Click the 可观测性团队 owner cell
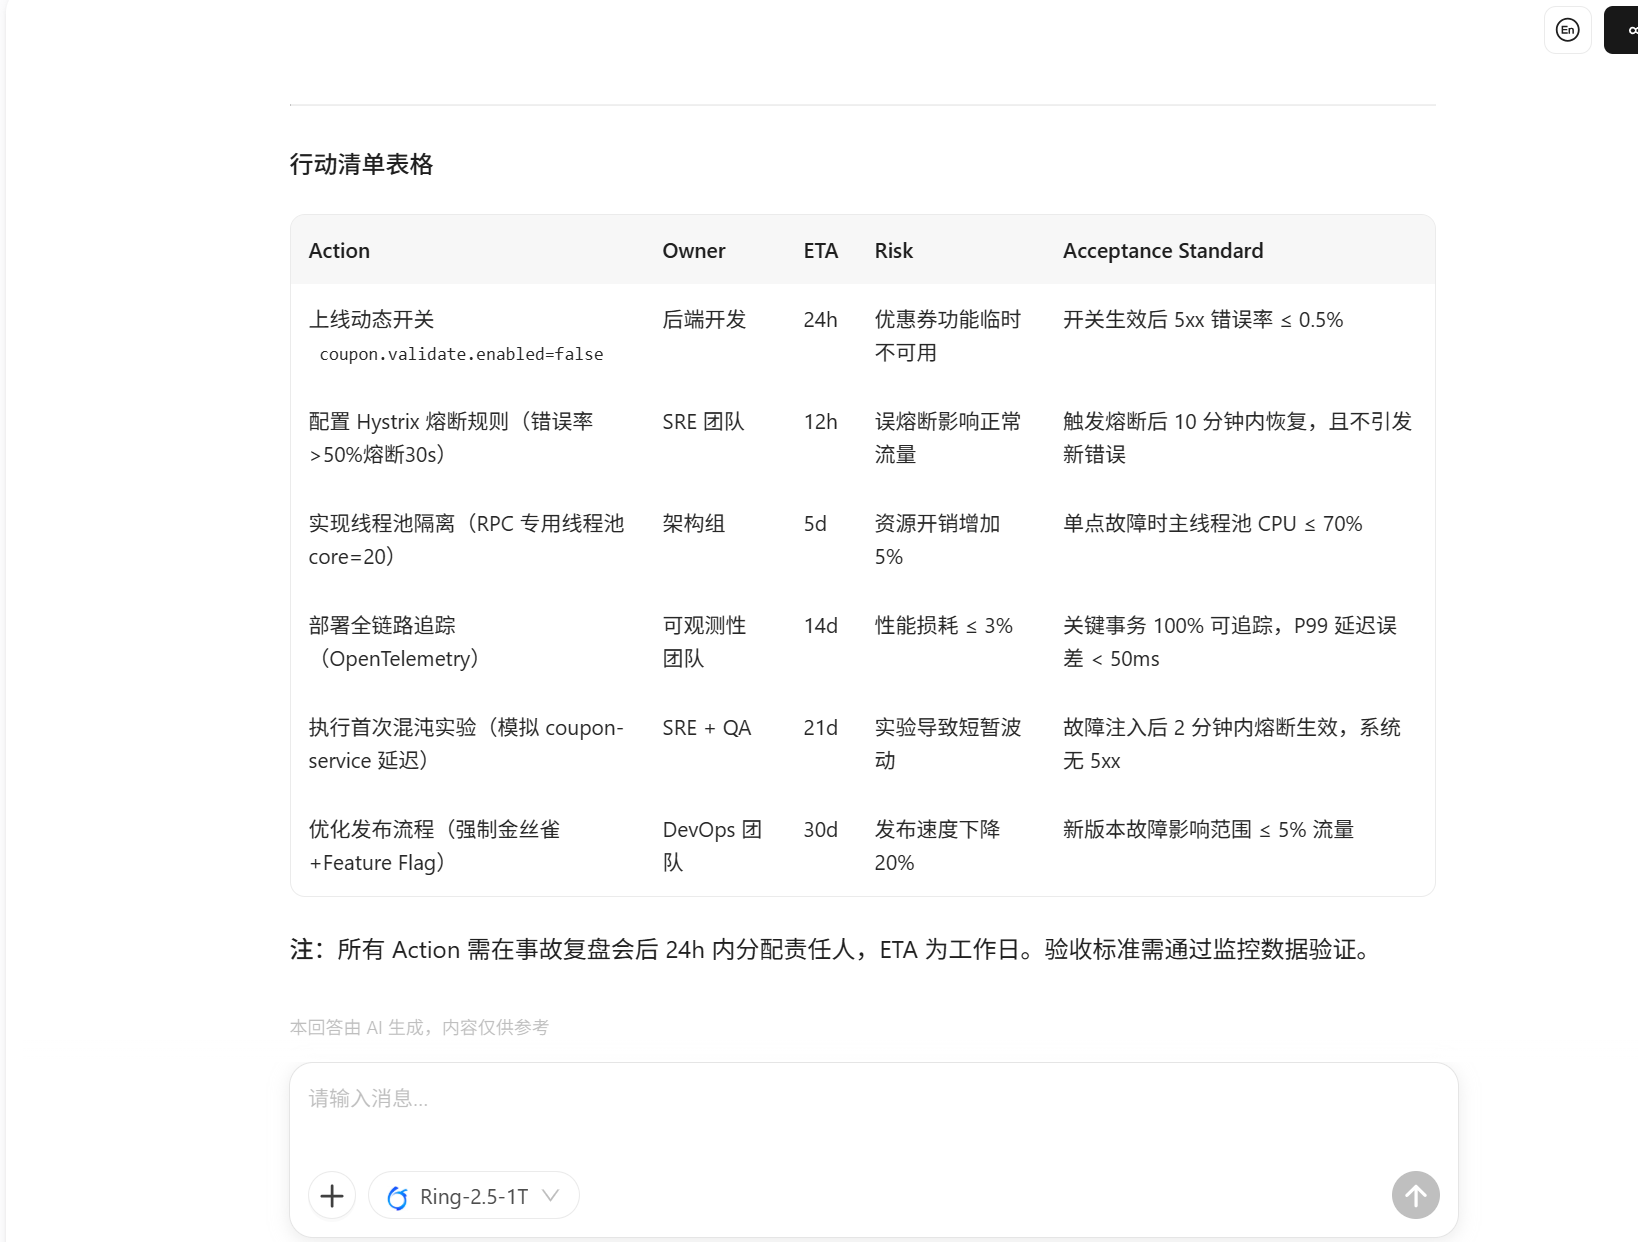The image size is (1638, 1242). coord(704,642)
